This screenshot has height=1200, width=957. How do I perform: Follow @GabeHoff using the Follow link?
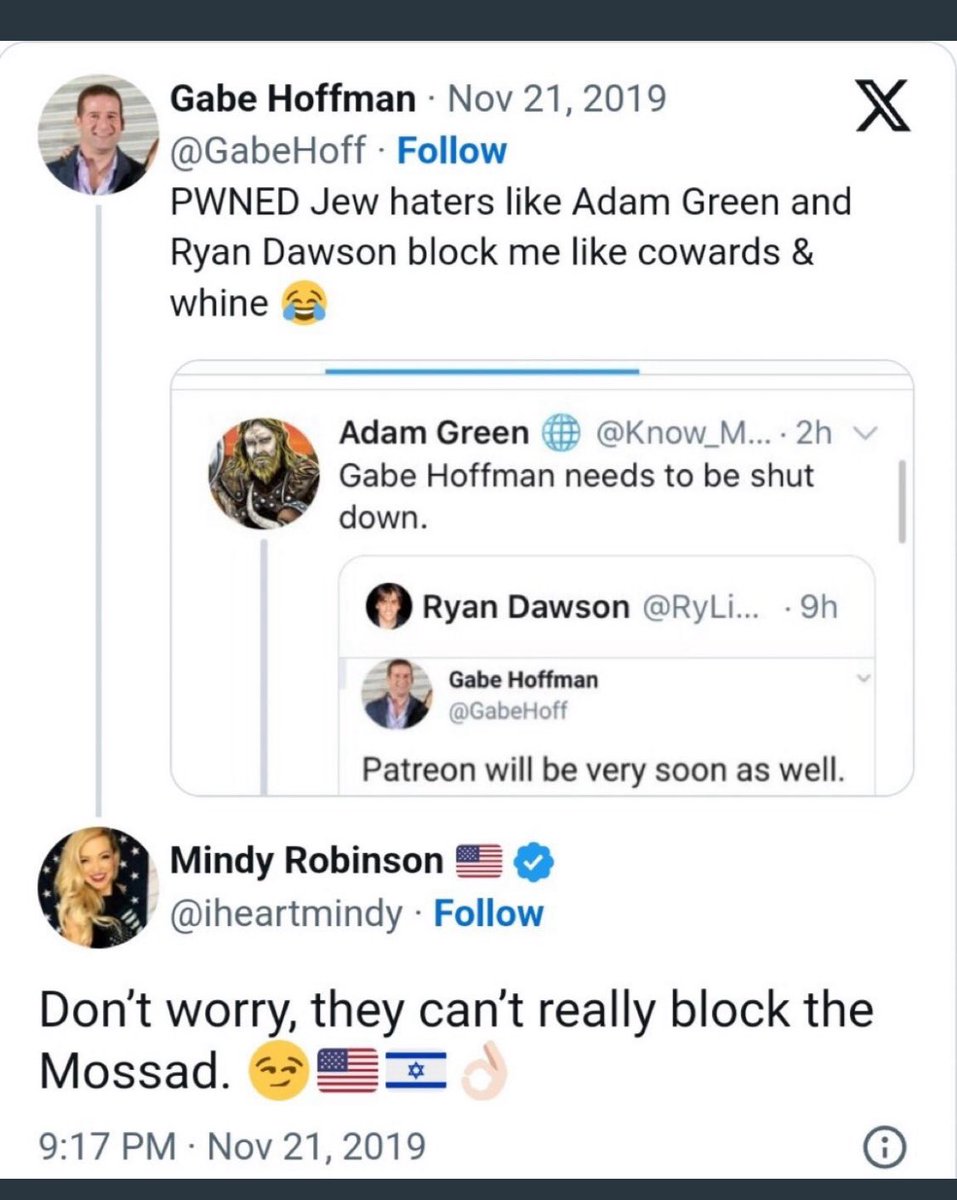(x=452, y=151)
